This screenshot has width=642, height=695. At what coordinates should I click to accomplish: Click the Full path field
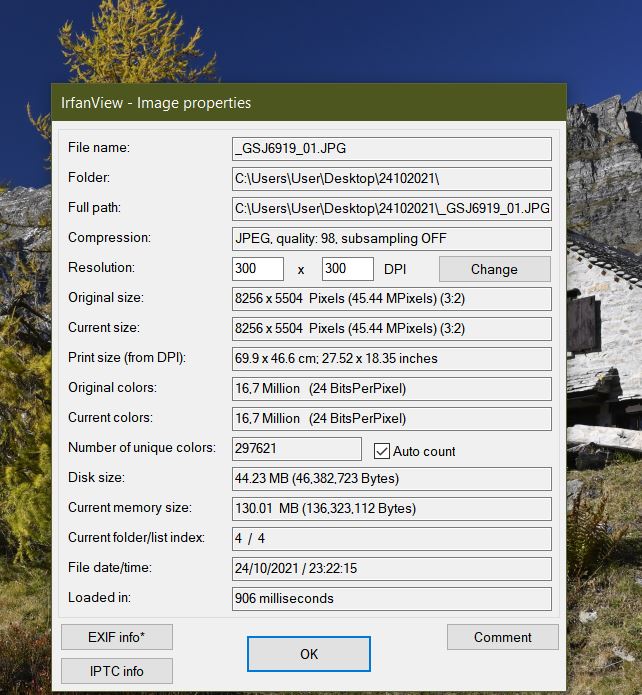(x=392, y=209)
